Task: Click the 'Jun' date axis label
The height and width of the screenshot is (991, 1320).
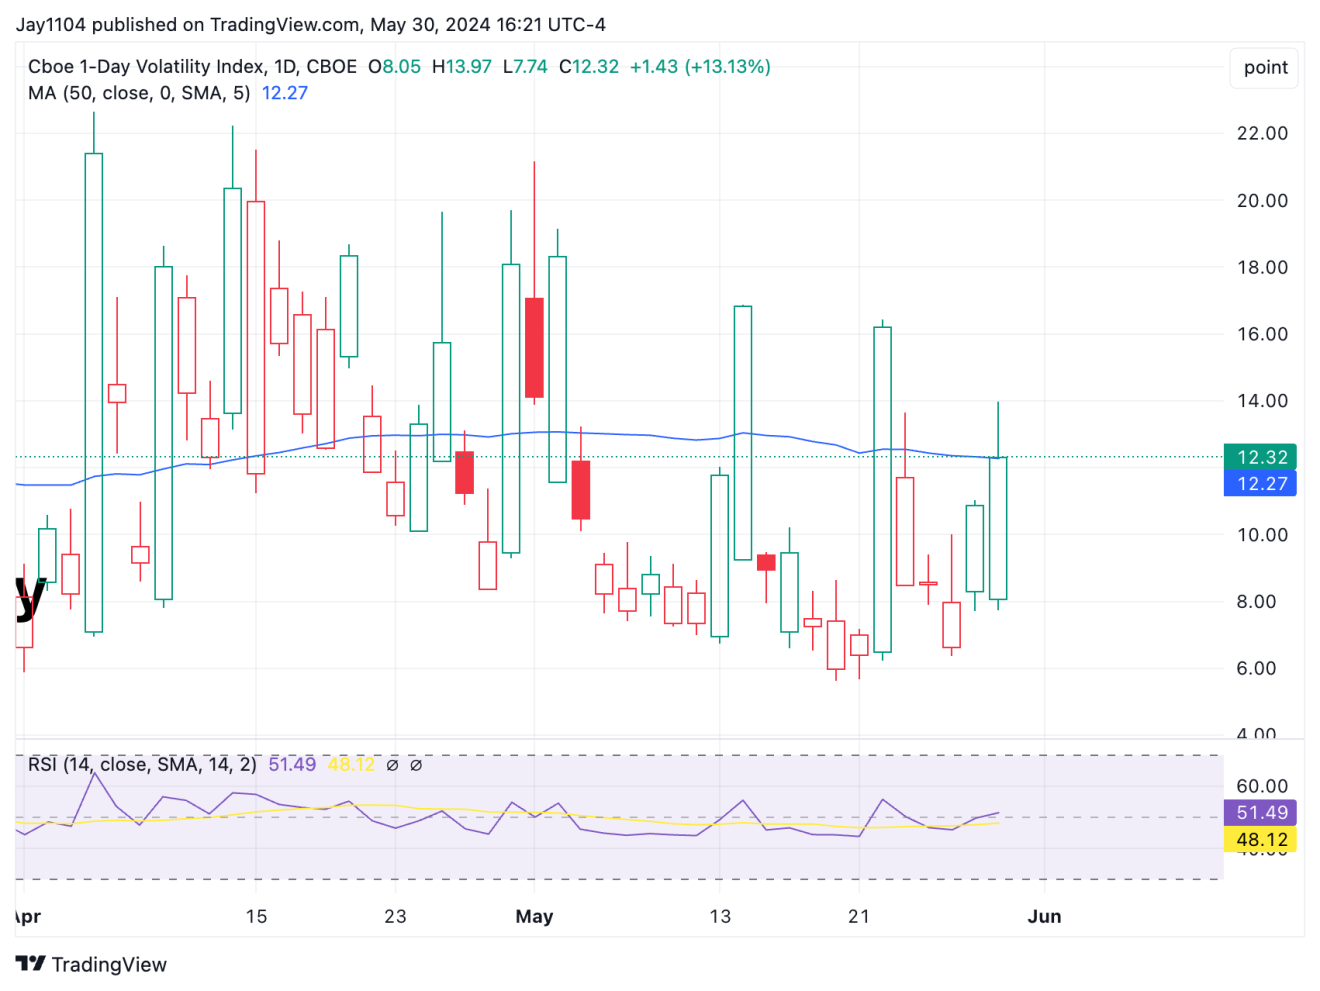Action: pyautogui.click(x=1044, y=916)
